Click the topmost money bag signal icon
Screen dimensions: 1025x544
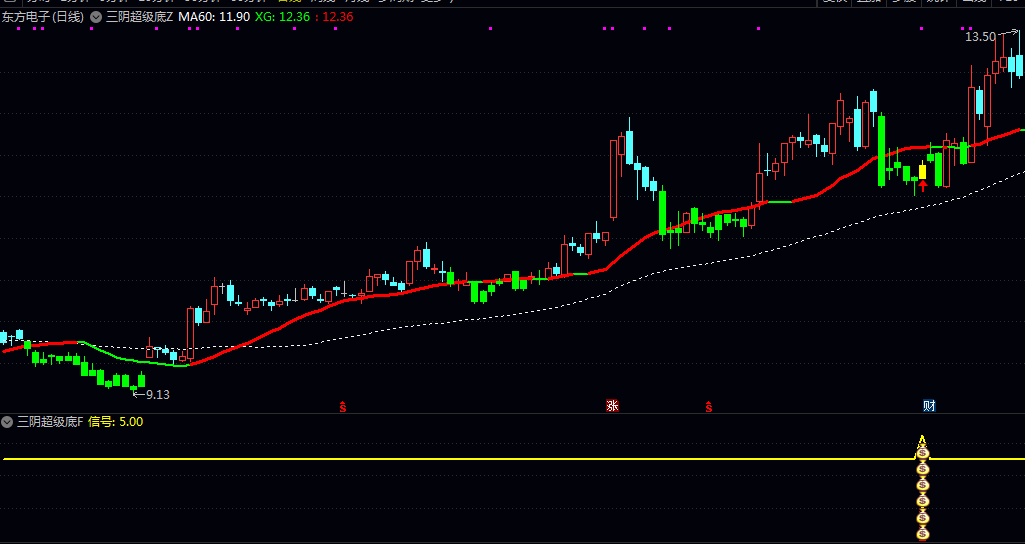pos(922,452)
